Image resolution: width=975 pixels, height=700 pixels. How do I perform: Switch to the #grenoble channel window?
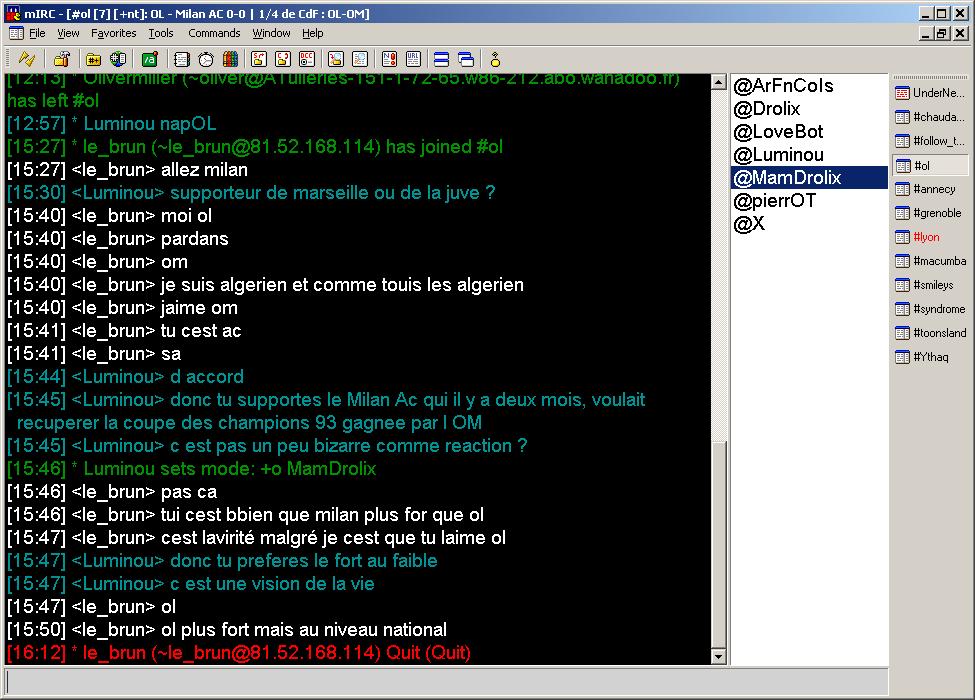tap(930, 213)
